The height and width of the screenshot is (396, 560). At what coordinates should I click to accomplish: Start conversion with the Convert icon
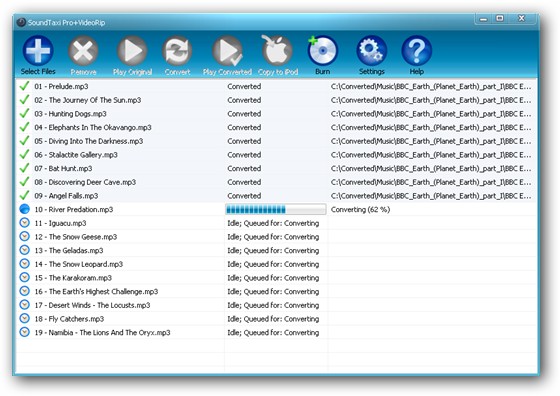(x=177, y=51)
